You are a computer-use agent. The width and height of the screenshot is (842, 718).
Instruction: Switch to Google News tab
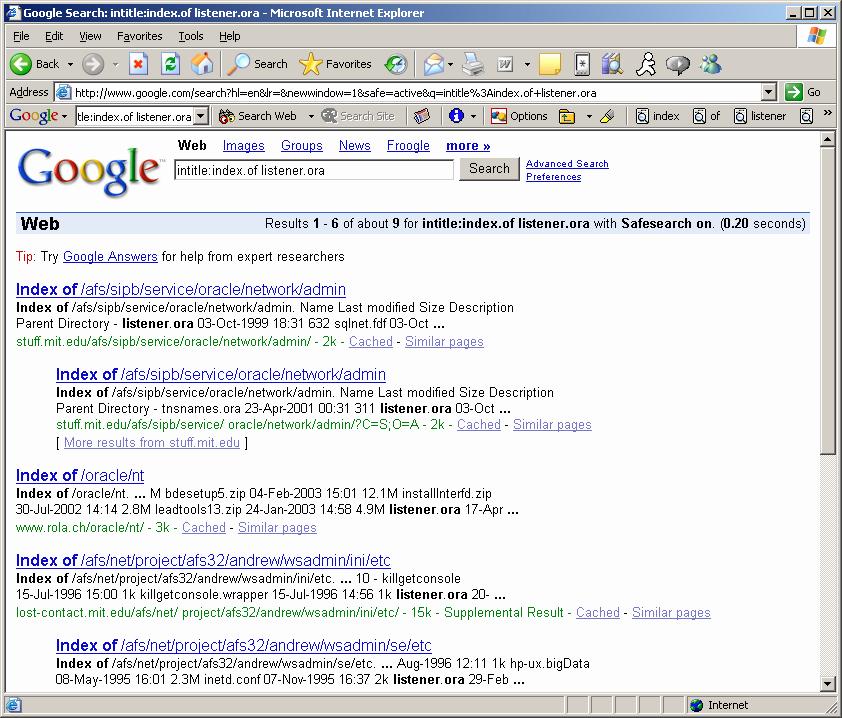click(354, 146)
